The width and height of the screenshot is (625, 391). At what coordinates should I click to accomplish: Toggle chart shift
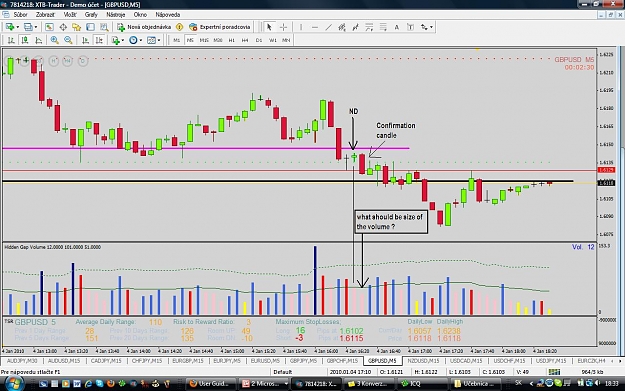coord(99,40)
